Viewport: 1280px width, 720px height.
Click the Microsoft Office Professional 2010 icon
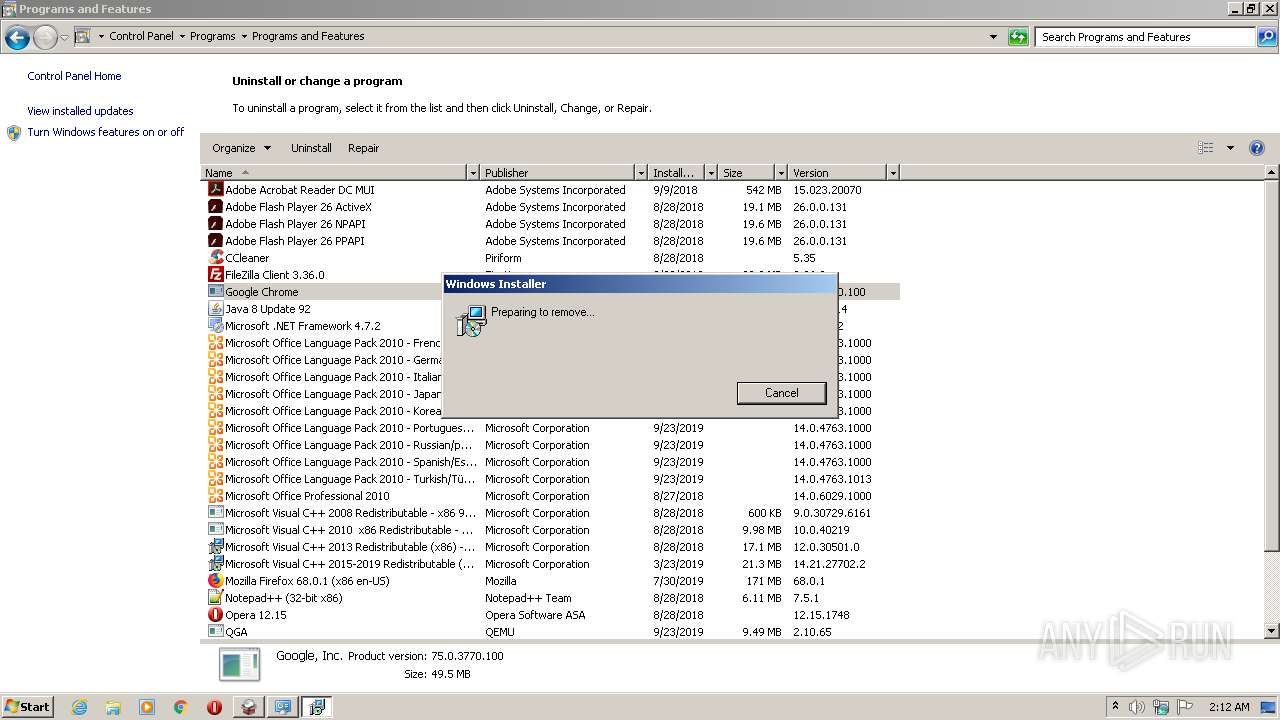click(215, 496)
